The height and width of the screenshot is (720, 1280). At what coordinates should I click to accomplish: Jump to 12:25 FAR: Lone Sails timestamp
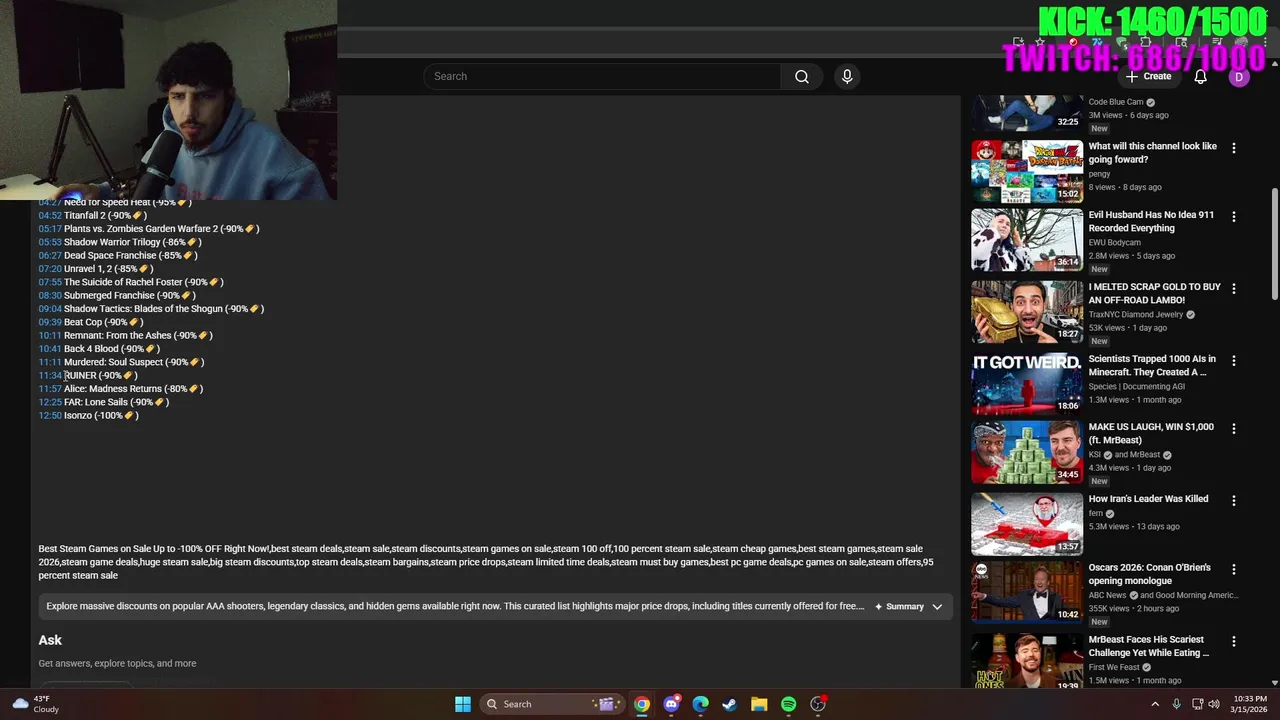click(50, 402)
